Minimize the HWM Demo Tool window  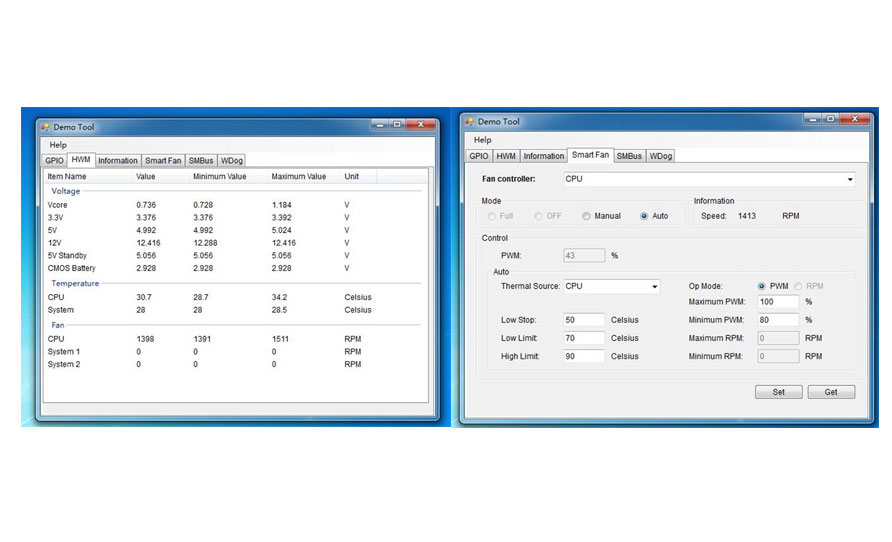379,125
